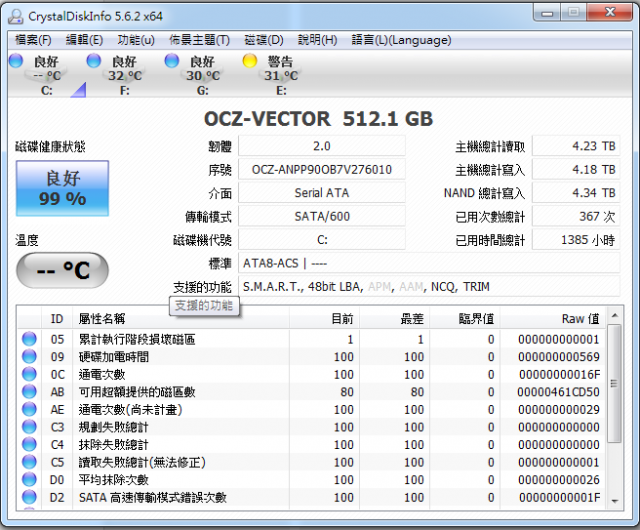Sort by the 最差 column header
The height and width of the screenshot is (530, 640).
click(x=395, y=318)
